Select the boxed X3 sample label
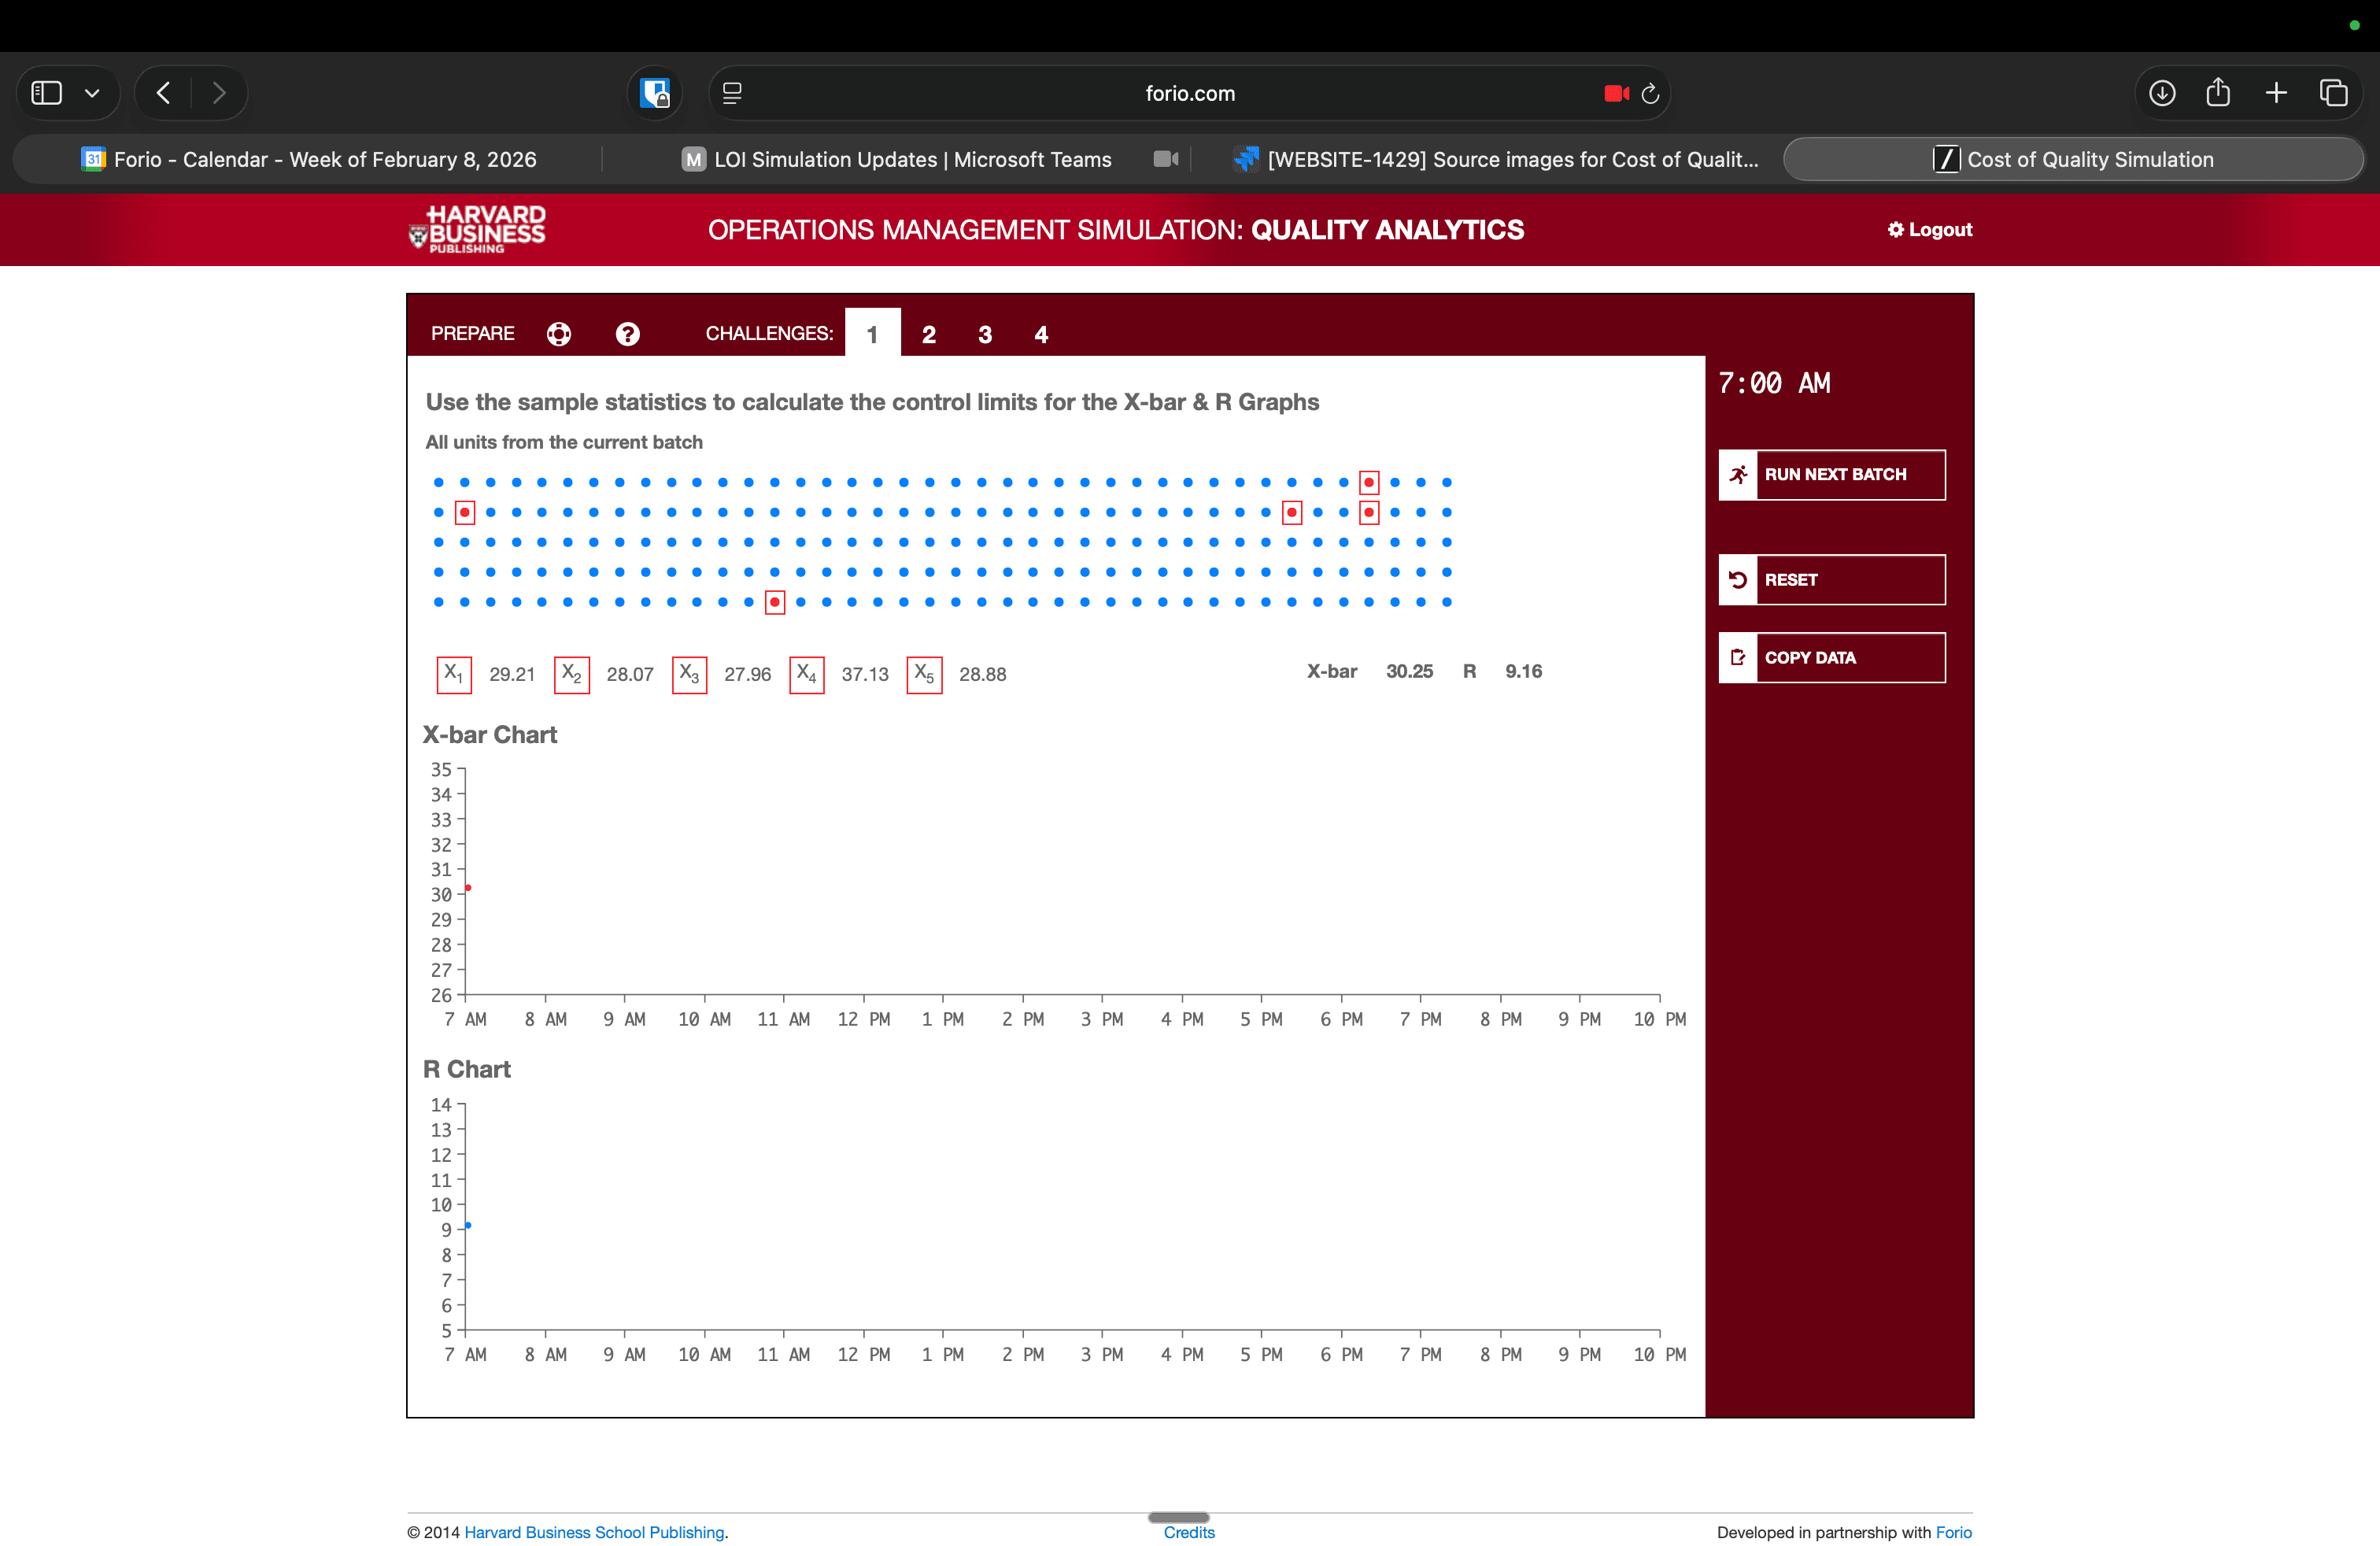Viewport: 2380px width, 1546px height. tap(689, 674)
